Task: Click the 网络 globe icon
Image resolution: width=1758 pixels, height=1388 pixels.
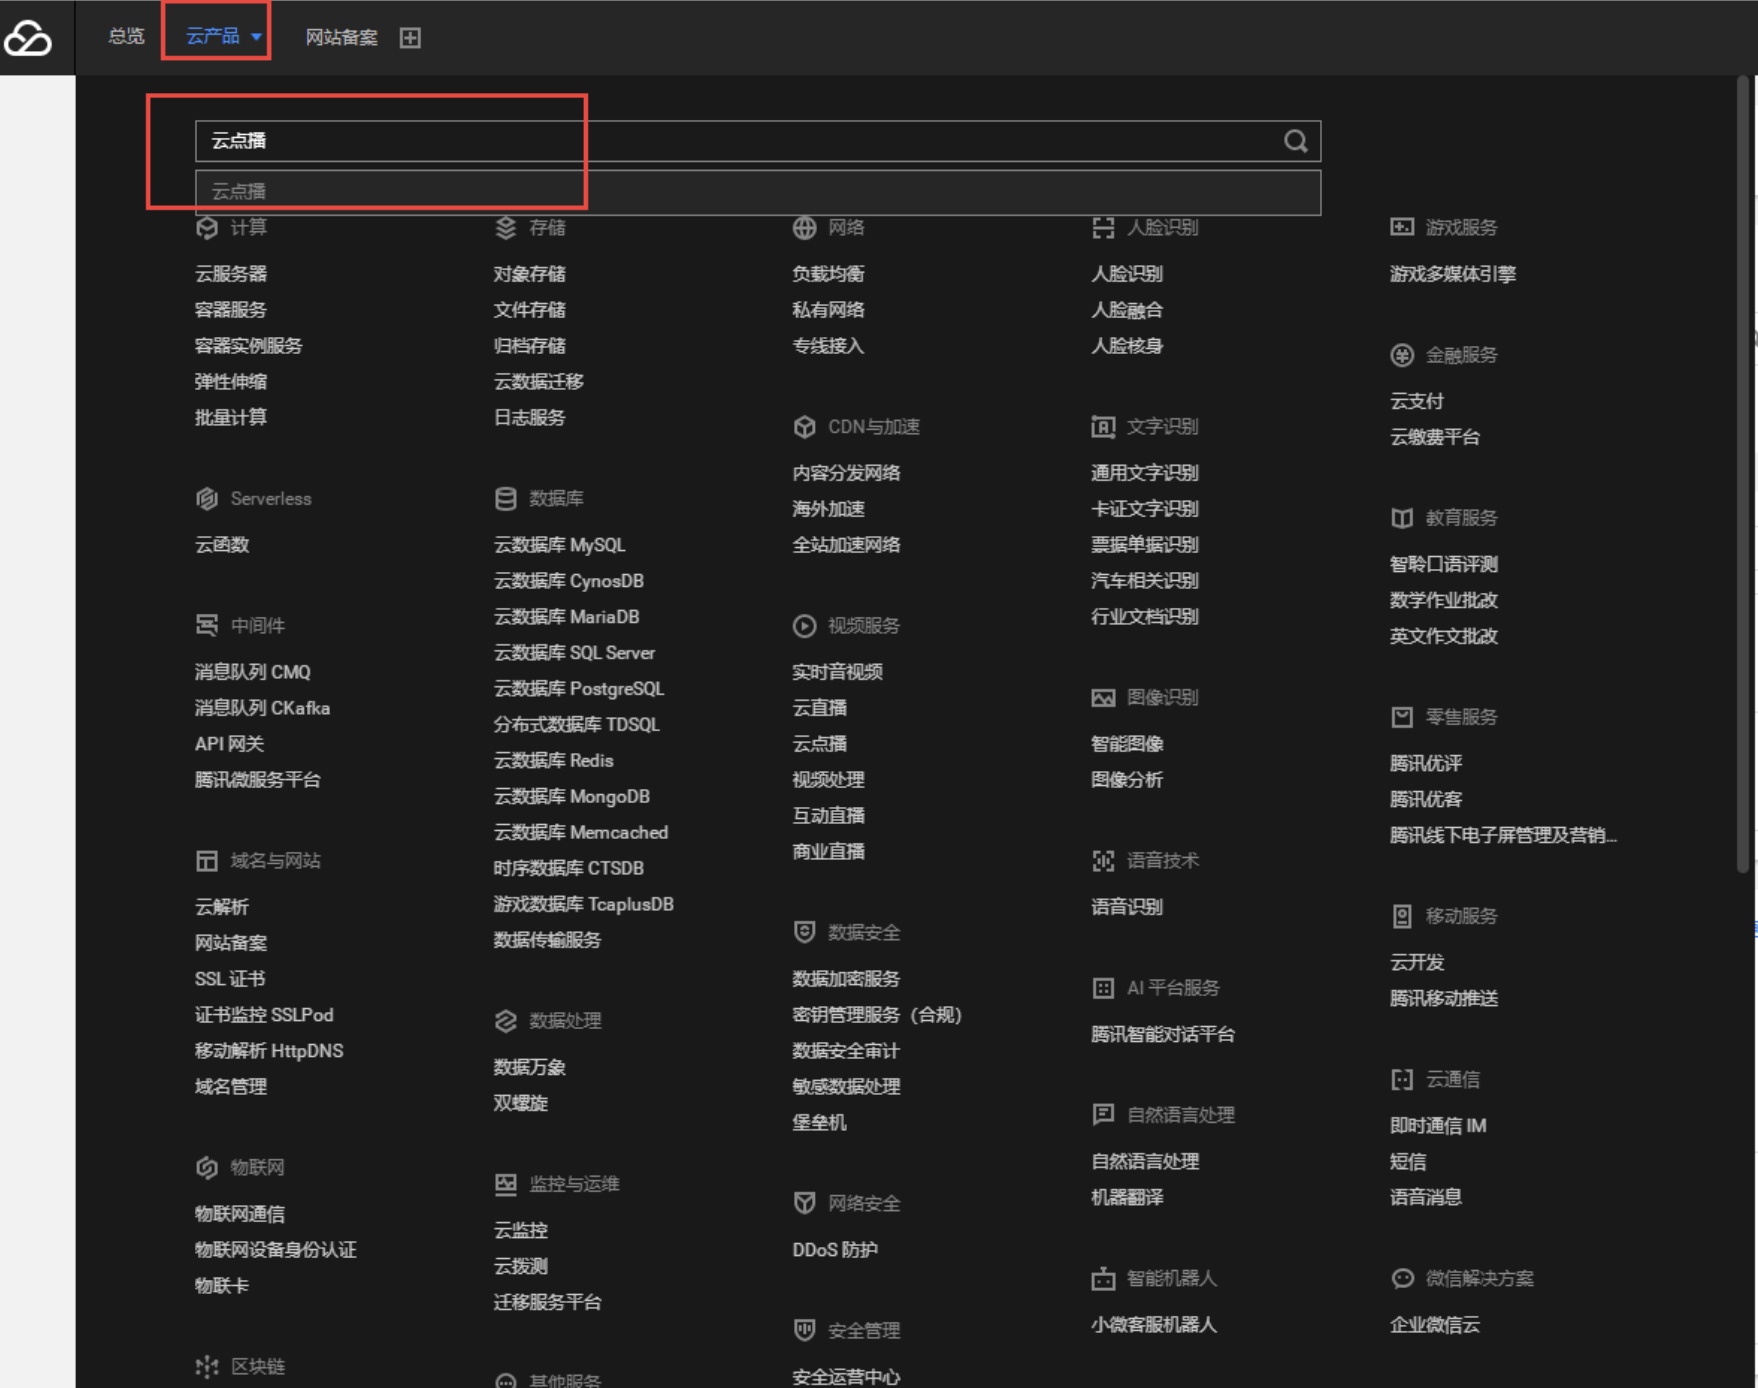Action: pos(805,228)
